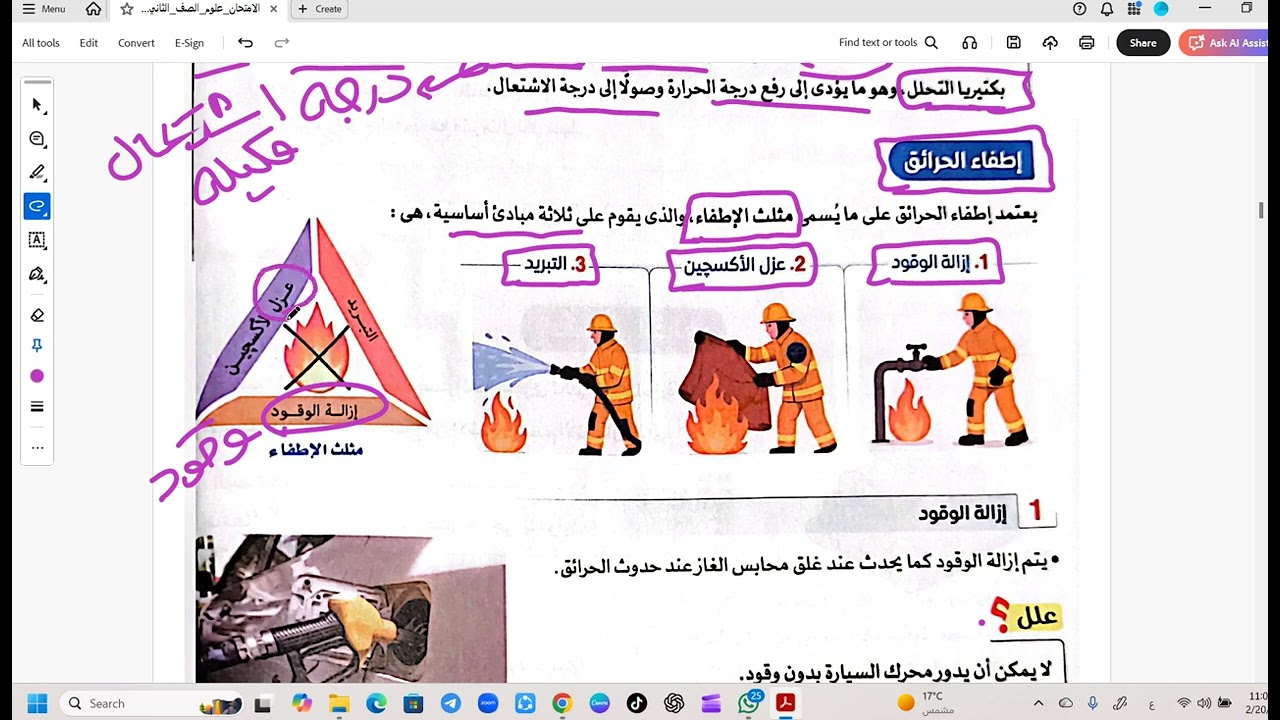1280x720 pixels.
Task: Open the Edit menu tab
Action: [89, 43]
